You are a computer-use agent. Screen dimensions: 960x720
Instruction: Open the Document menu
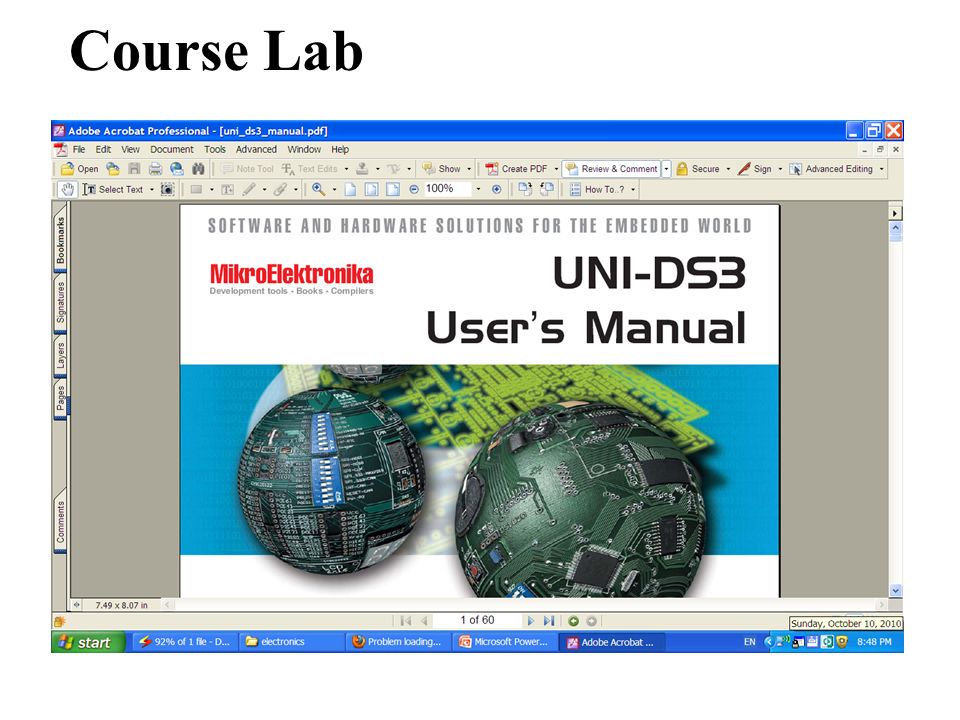tap(171, 149)
